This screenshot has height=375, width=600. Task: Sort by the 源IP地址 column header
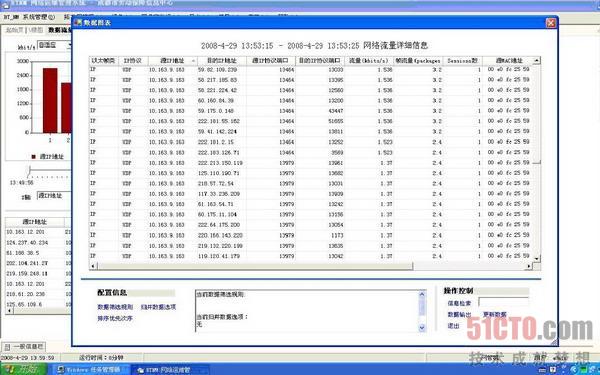click(x=173, y=60)
